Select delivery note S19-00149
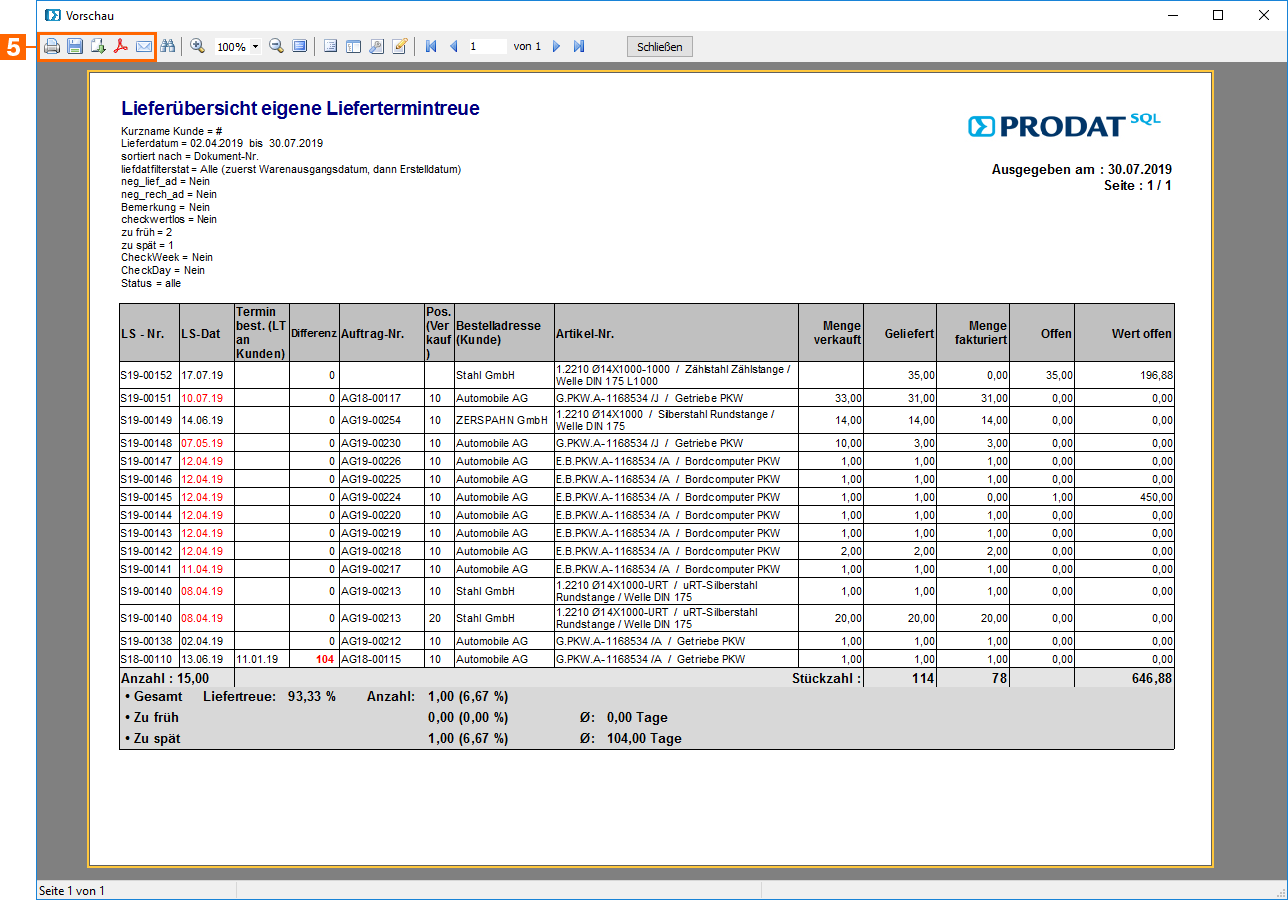 147,420
